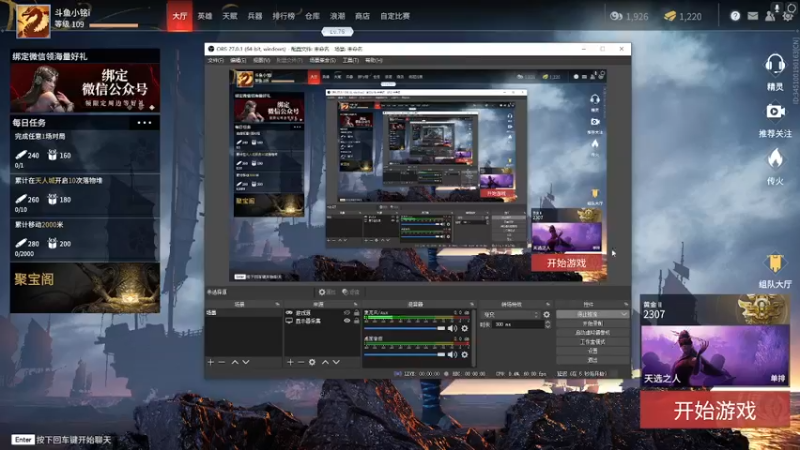Open the 组队大厅 team lobby icon
The height and width of the screenshot is (450, 800).
point(775,263)
